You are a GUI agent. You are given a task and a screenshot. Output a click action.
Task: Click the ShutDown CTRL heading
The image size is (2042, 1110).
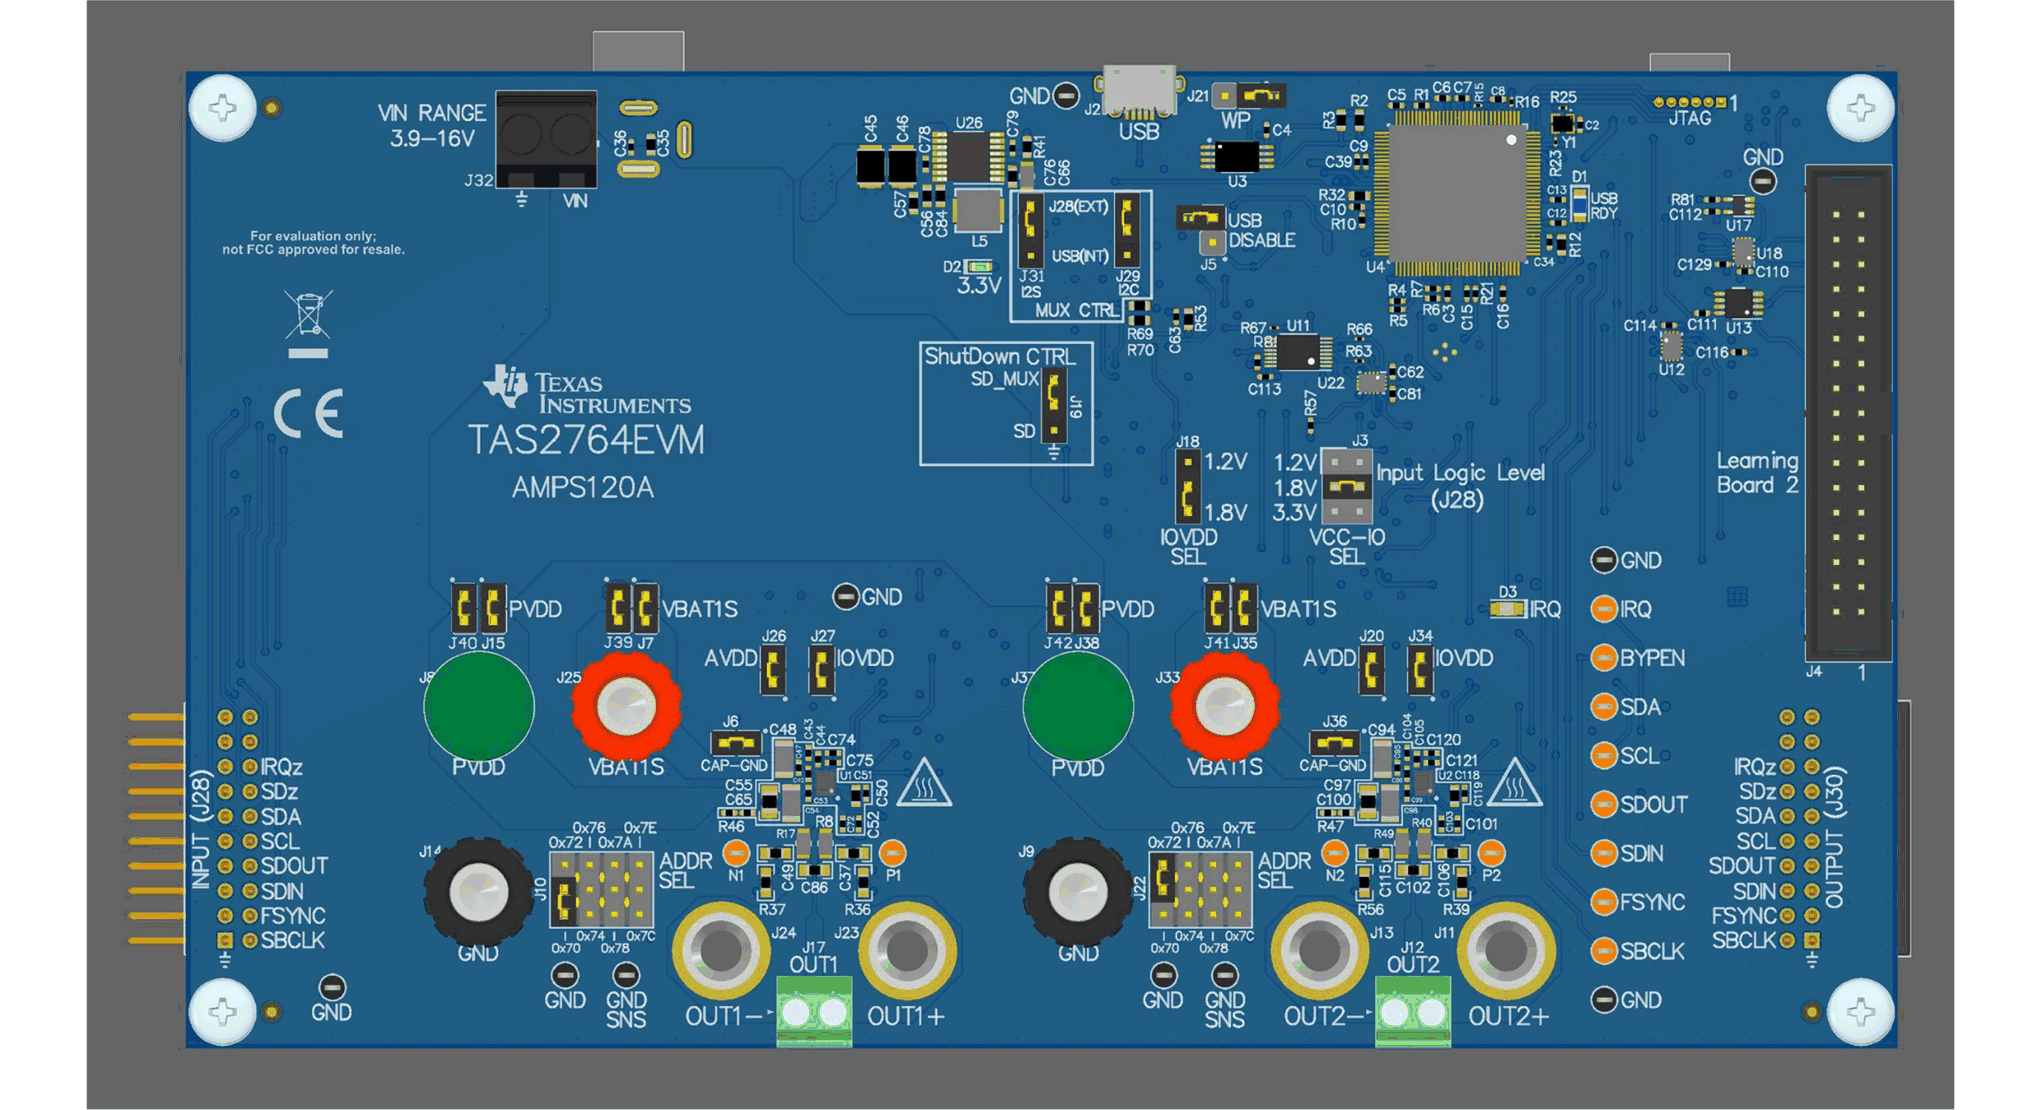click(999, 357)
